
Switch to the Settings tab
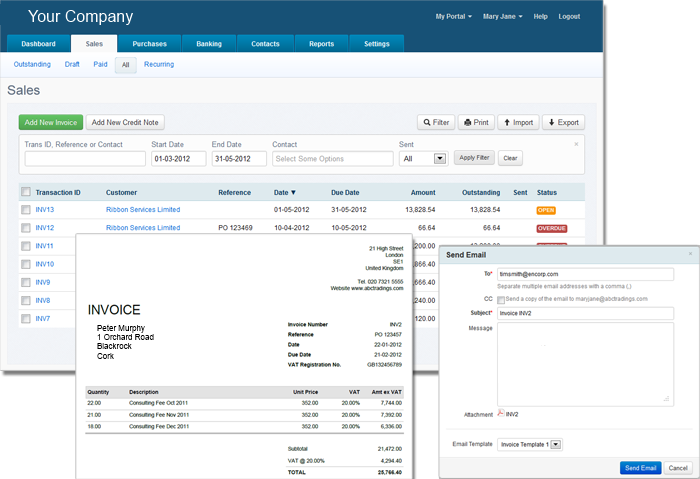coord(377,44)
